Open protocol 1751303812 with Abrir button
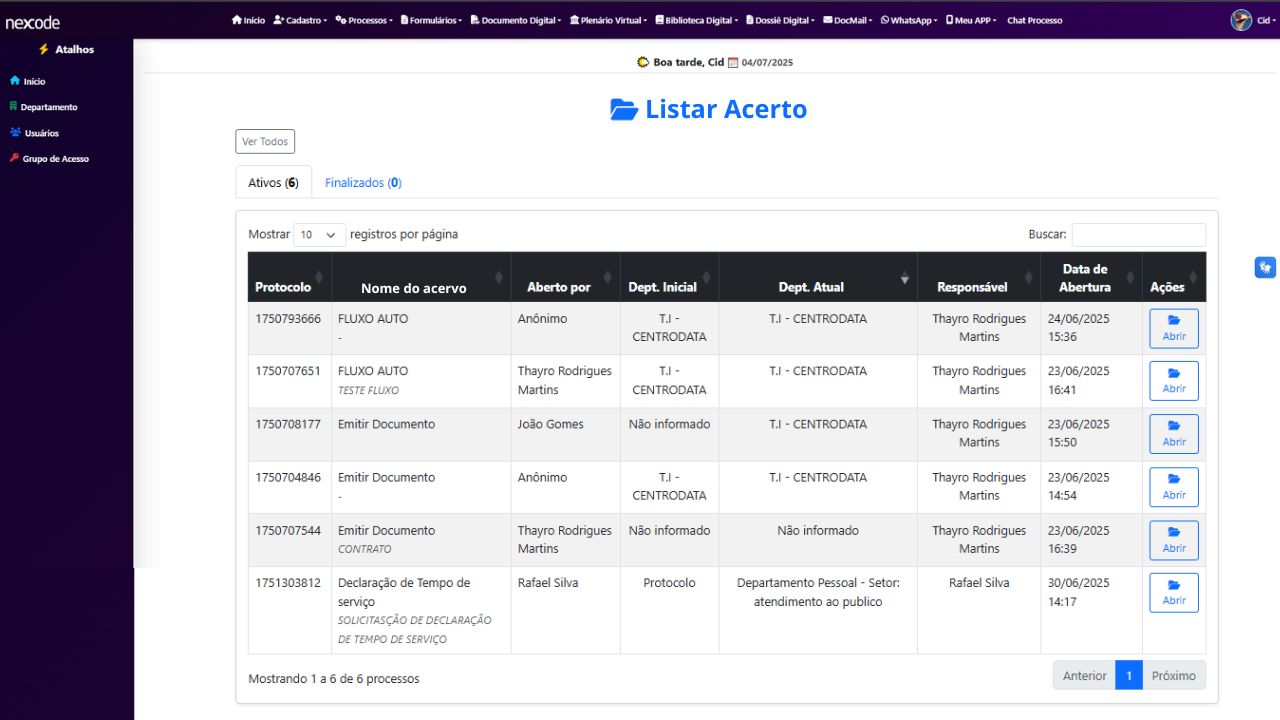This screenshot has height=720, width=1280. (x=1173, y=593)
